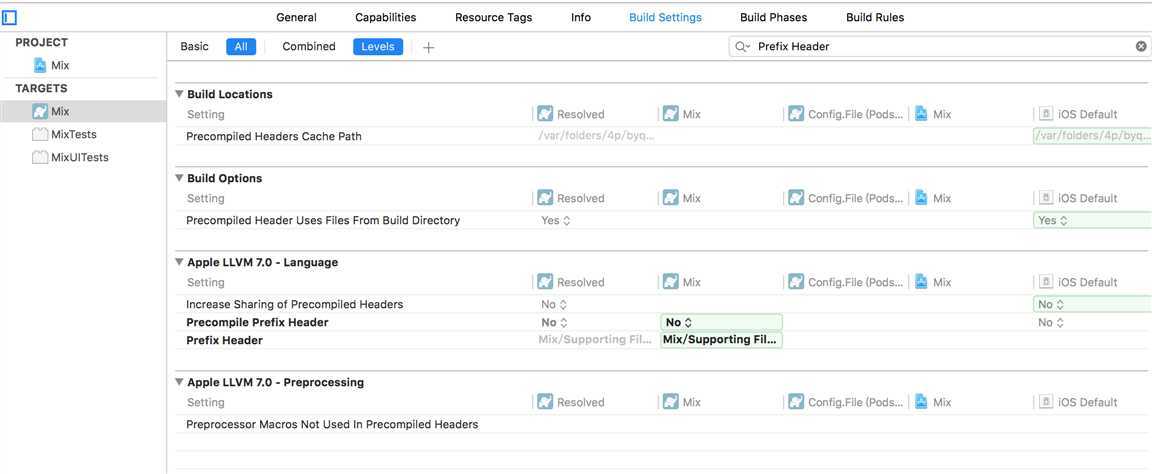
Task: Select the All settings filter button
Action: click(x=241, y=46)
